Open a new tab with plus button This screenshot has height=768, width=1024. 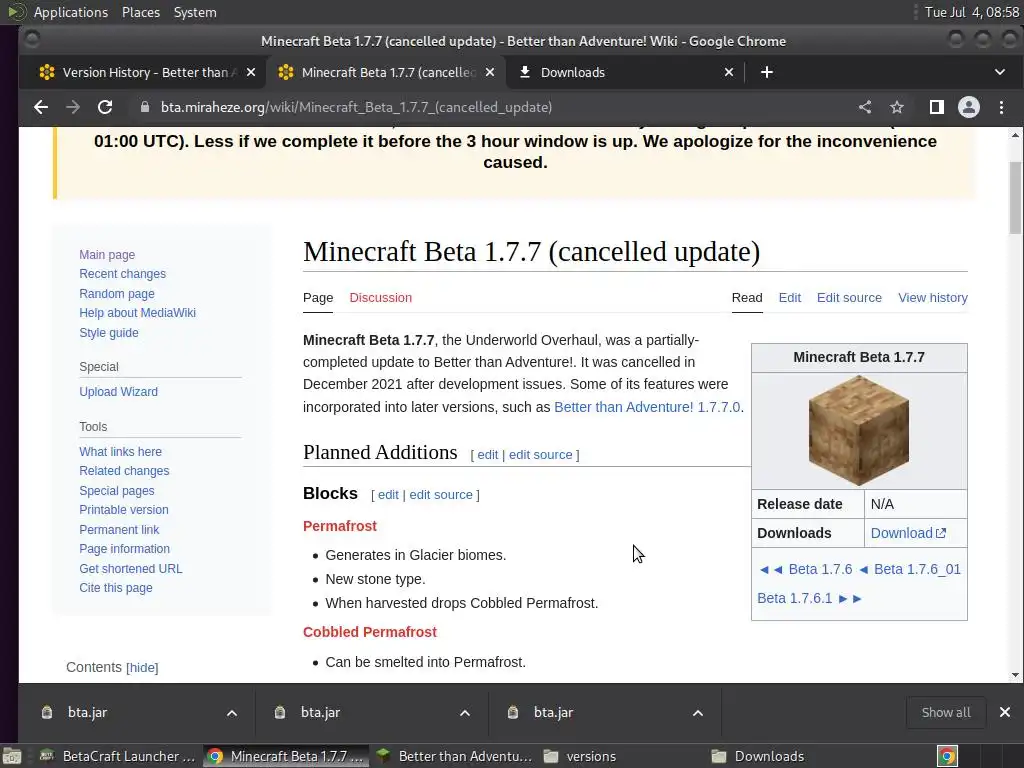pos(767,72)
